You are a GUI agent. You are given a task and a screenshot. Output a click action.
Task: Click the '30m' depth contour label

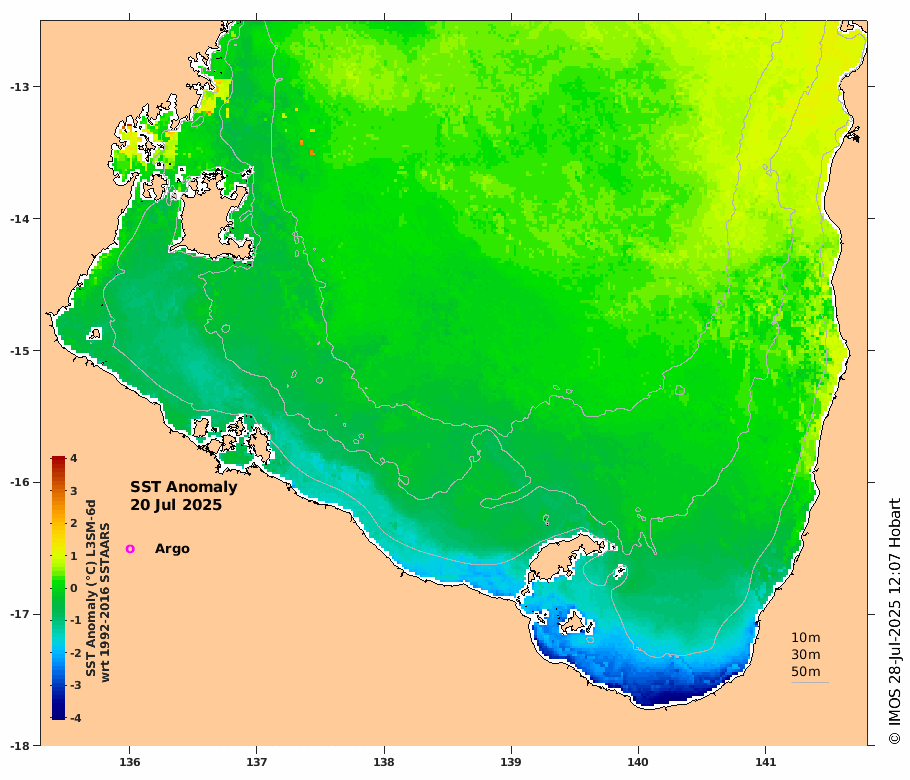(805, 654)
